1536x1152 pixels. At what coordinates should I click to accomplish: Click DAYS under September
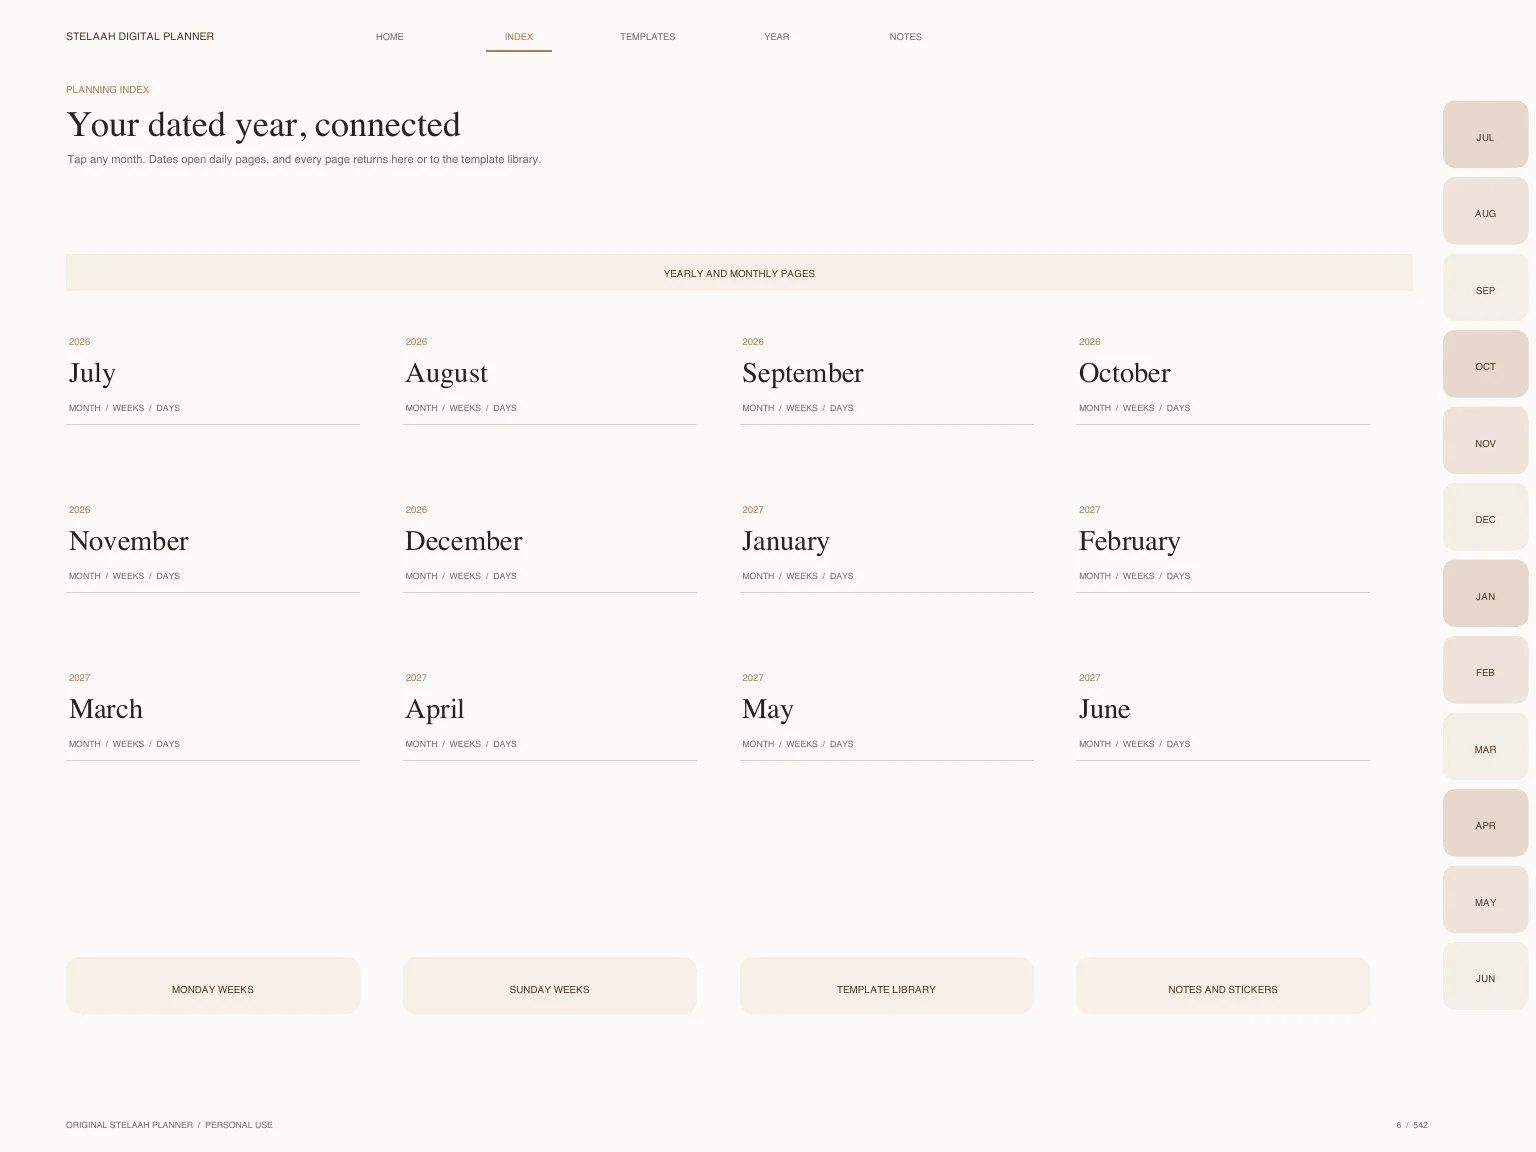pos(842,408)
